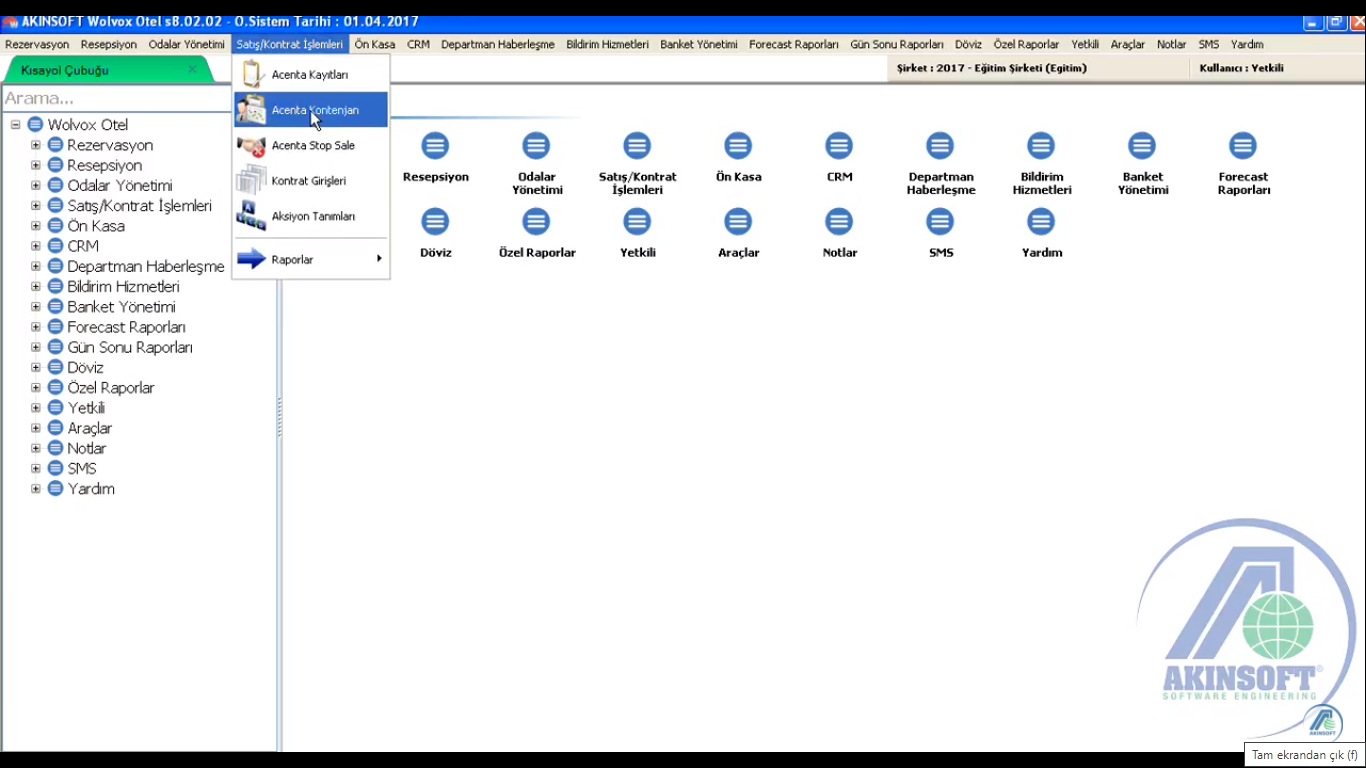Select Notlar in the tree
This screenshot has width=1366, height=768.
pos(86,448)
